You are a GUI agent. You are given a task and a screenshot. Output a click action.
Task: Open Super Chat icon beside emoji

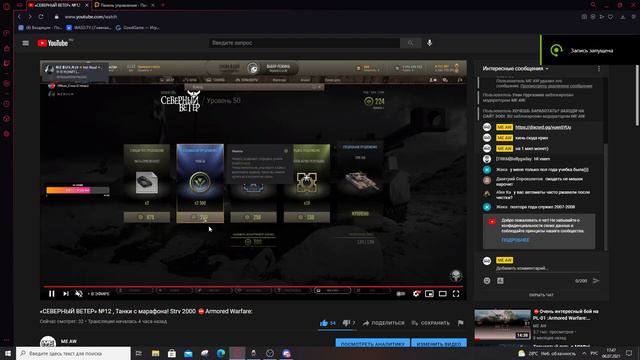click(500, 281)
